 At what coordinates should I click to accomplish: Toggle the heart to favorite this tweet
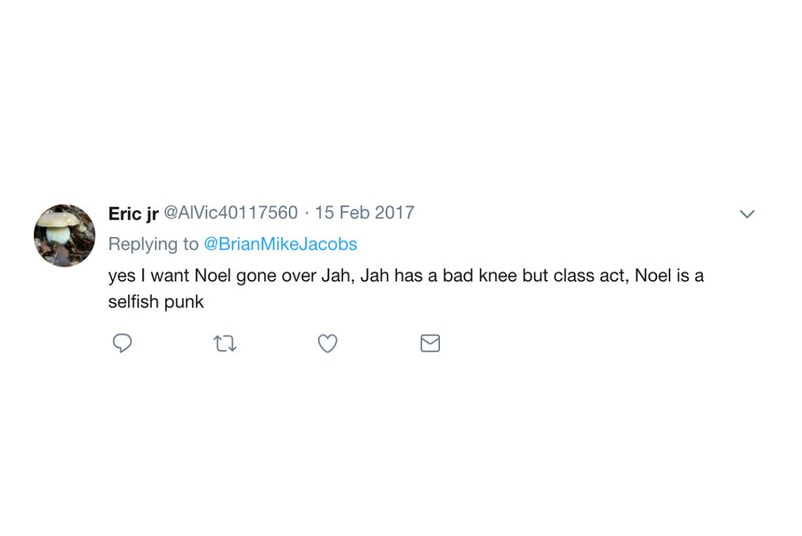tap(327, 343)
